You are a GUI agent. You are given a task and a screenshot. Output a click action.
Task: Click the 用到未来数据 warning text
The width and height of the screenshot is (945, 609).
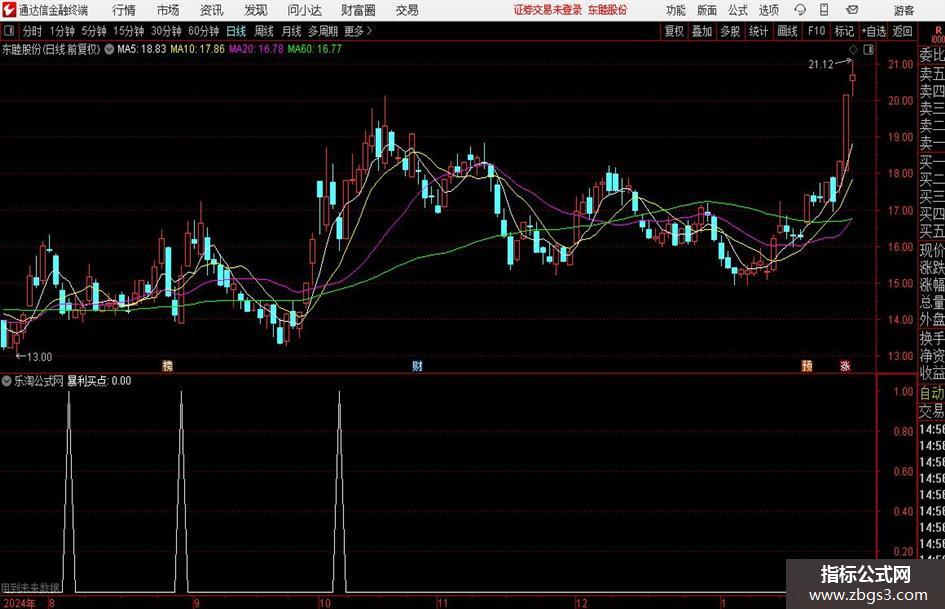tap(30, 587)
